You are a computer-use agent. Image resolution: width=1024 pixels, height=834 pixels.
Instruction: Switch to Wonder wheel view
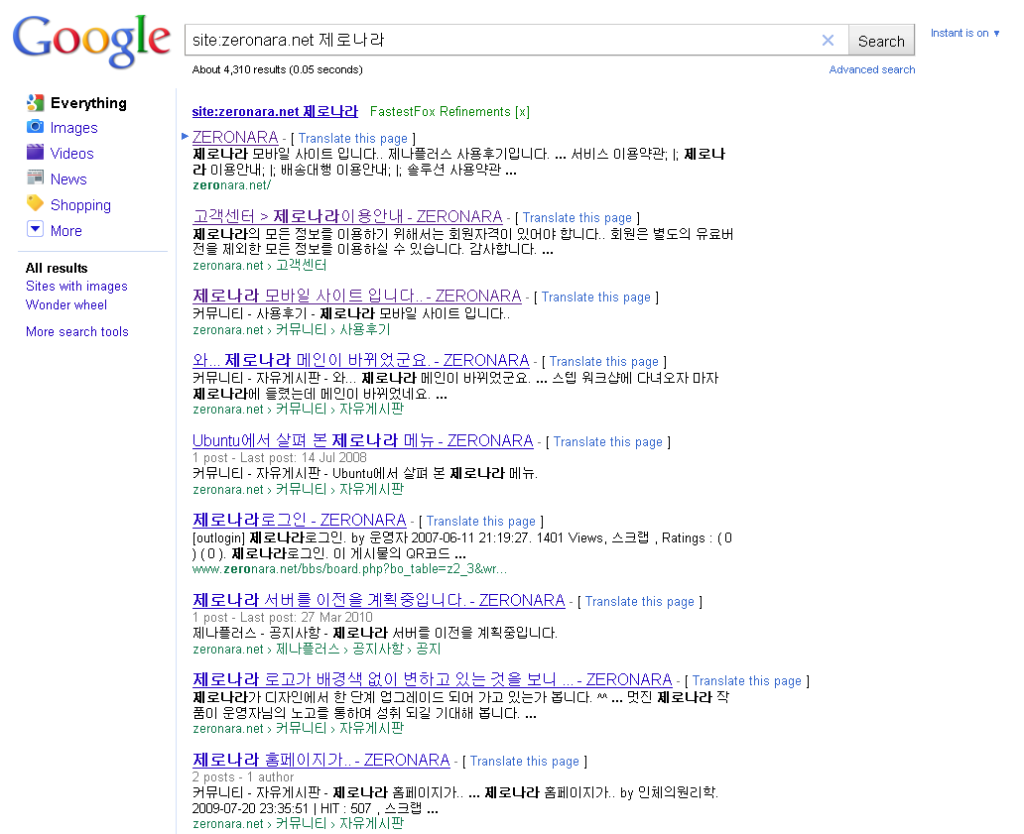pyautogui.click(x=66, y=305)
